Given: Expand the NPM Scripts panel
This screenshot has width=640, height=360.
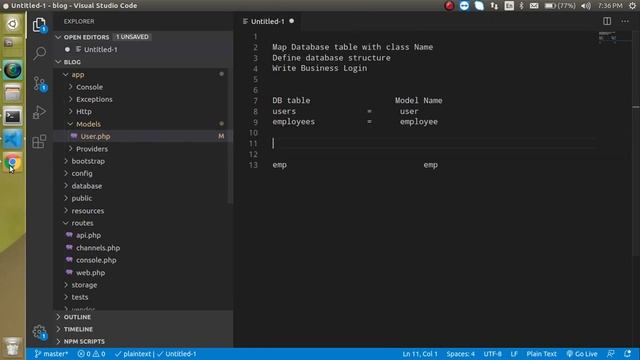Looking at the screenshot, I should 143,342.
